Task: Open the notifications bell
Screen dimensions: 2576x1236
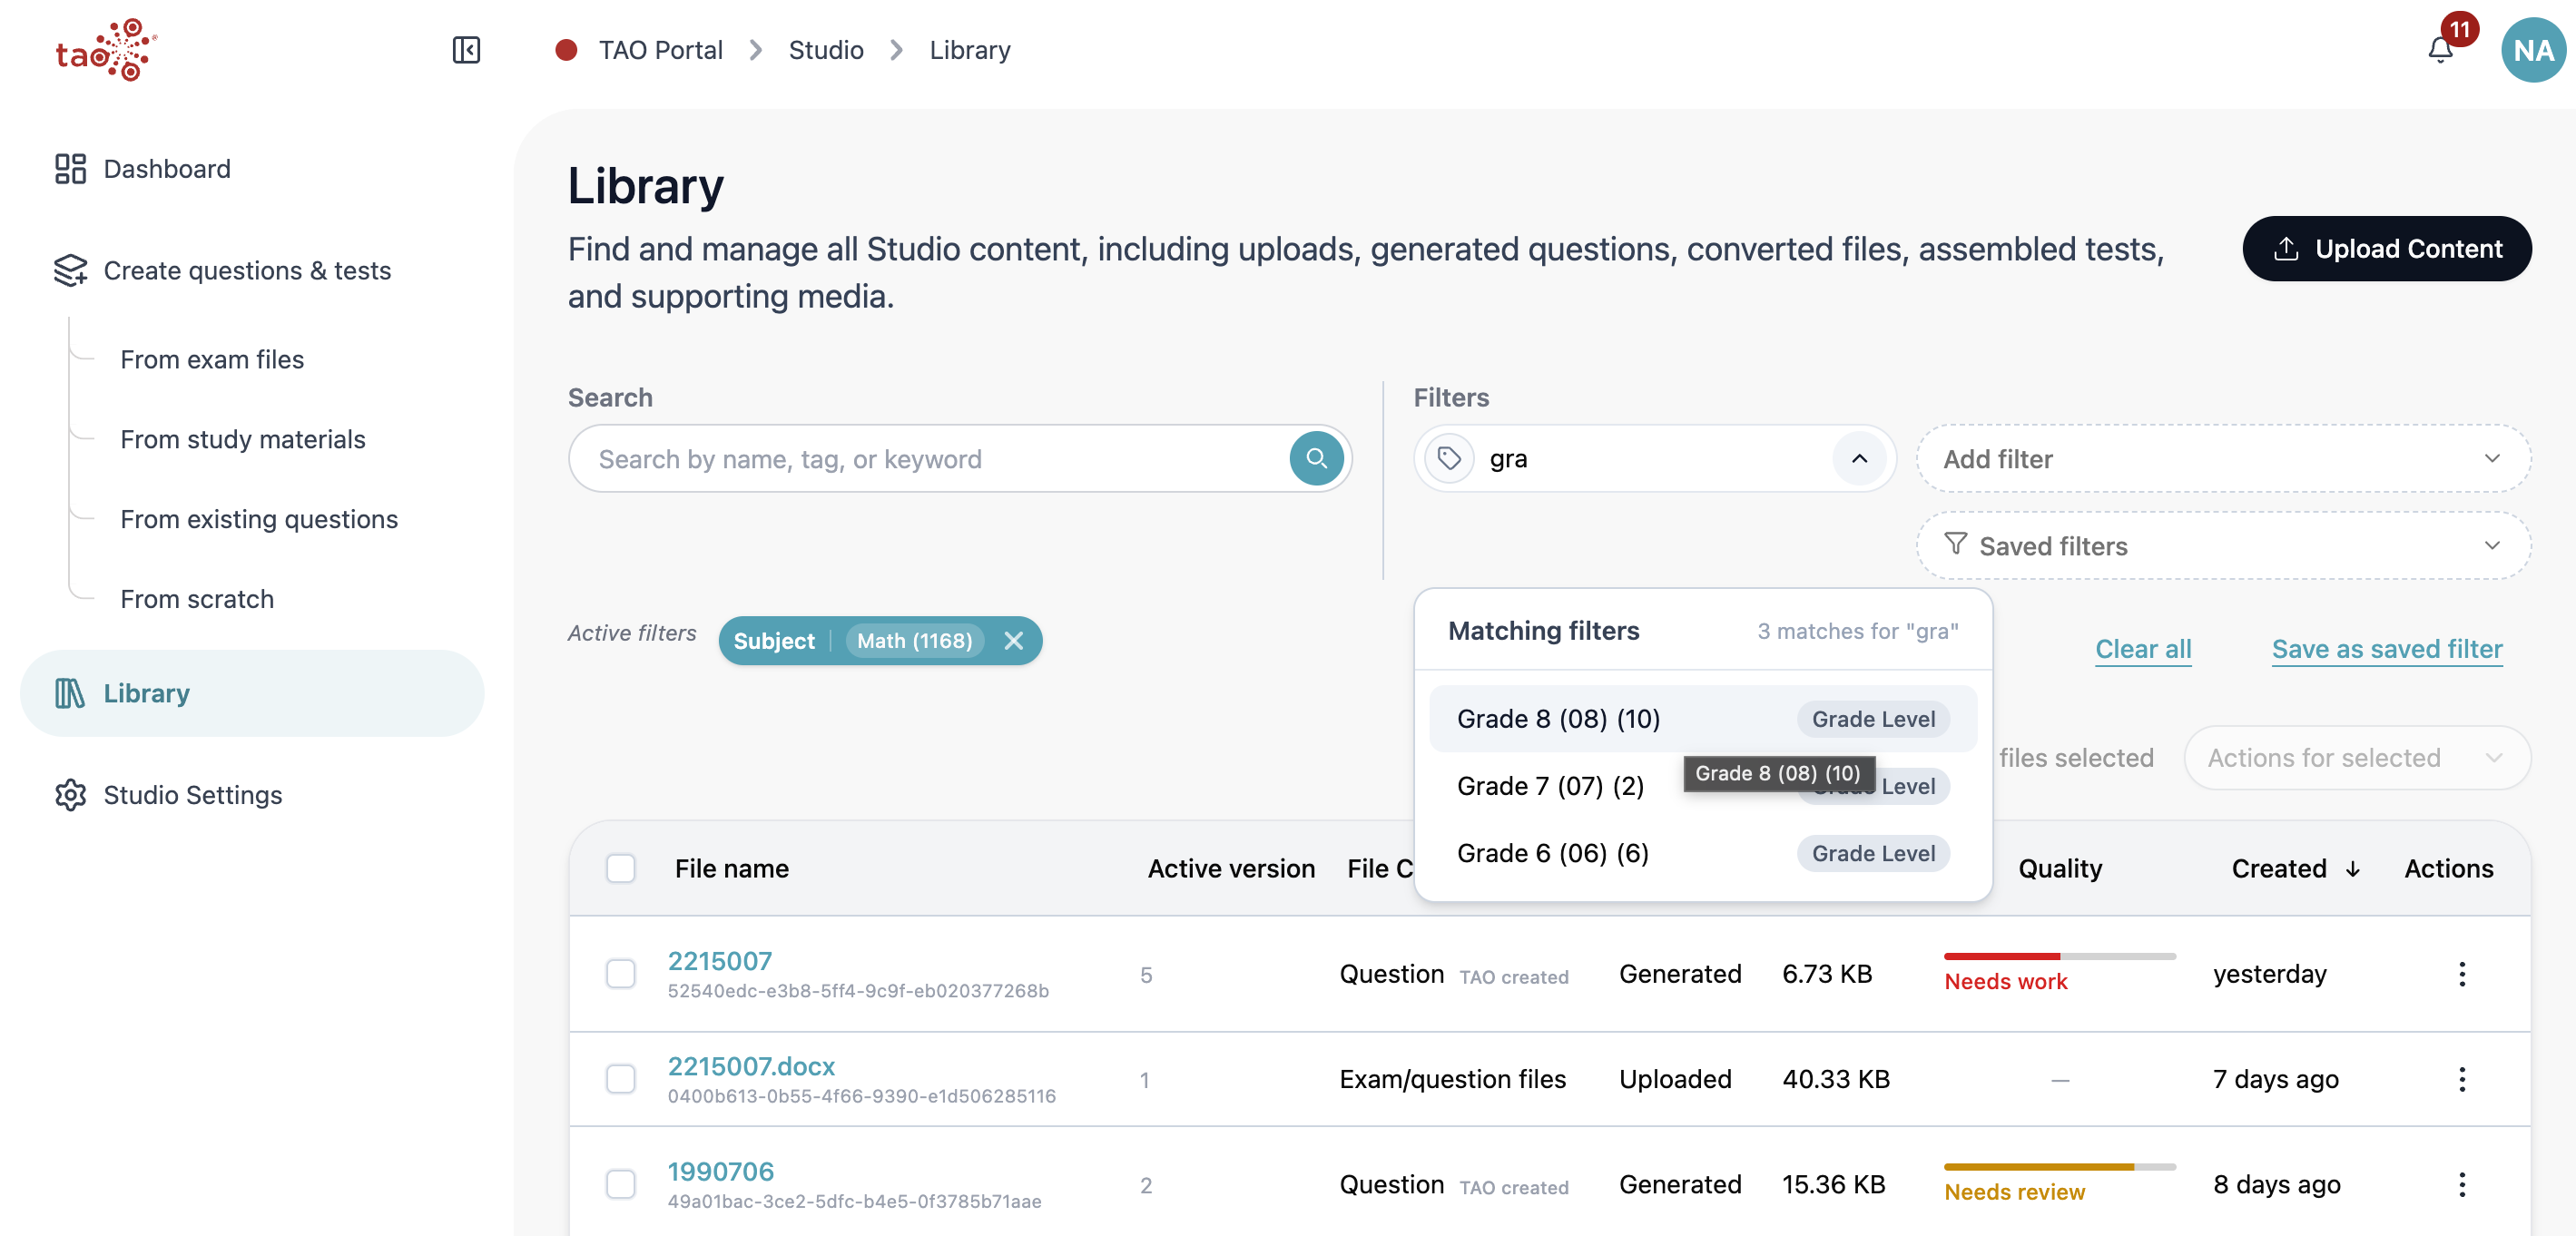Action: [x=2440, y=50]
